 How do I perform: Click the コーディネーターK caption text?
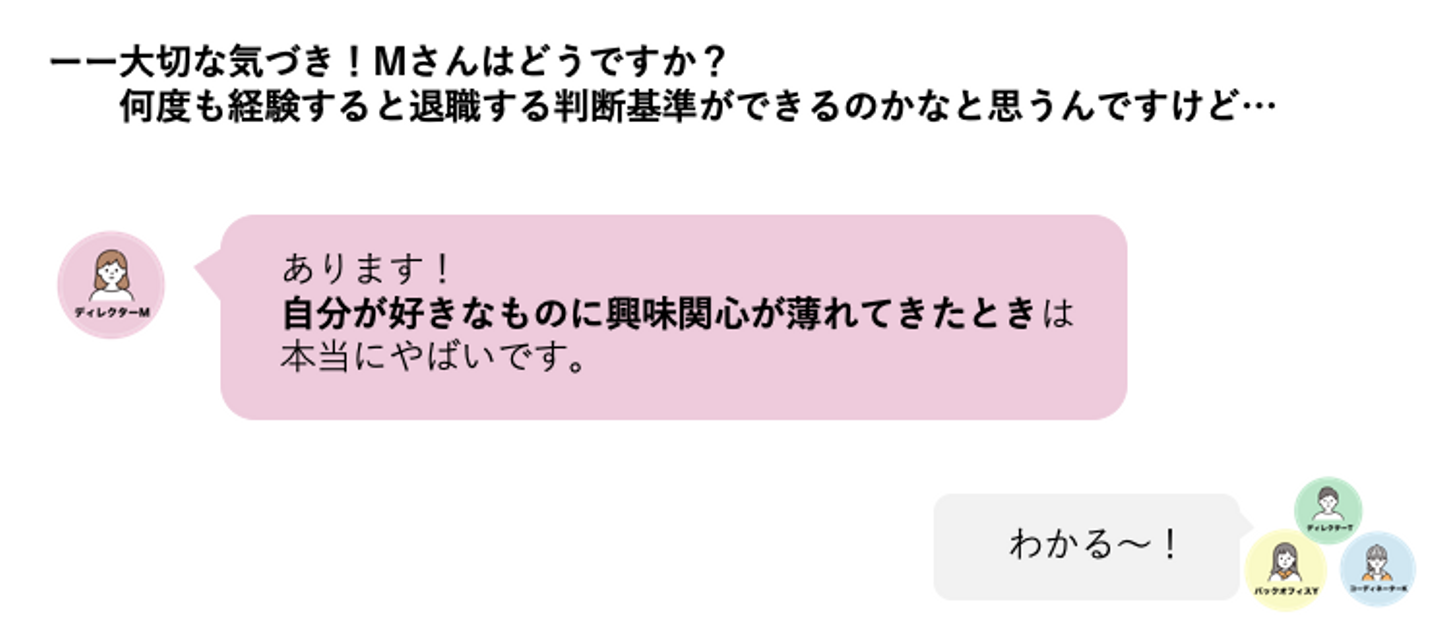1378,589
